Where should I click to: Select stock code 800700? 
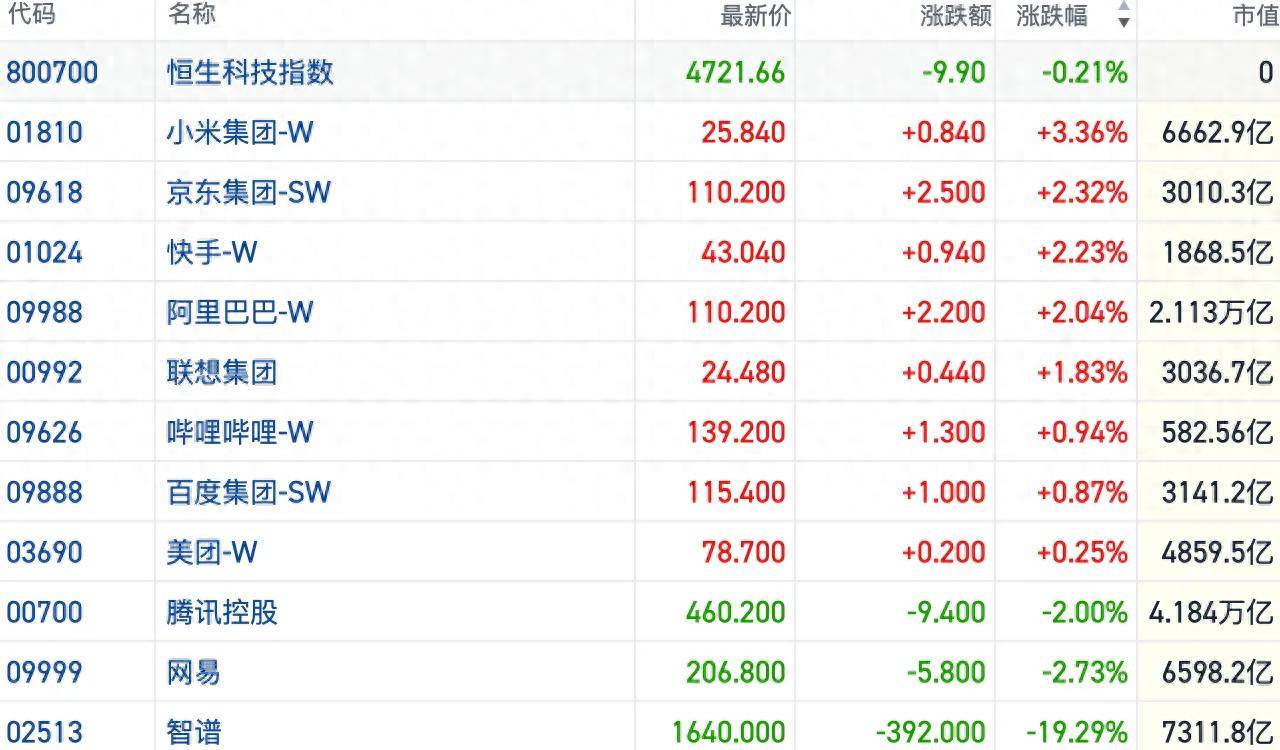pos(52,72)
